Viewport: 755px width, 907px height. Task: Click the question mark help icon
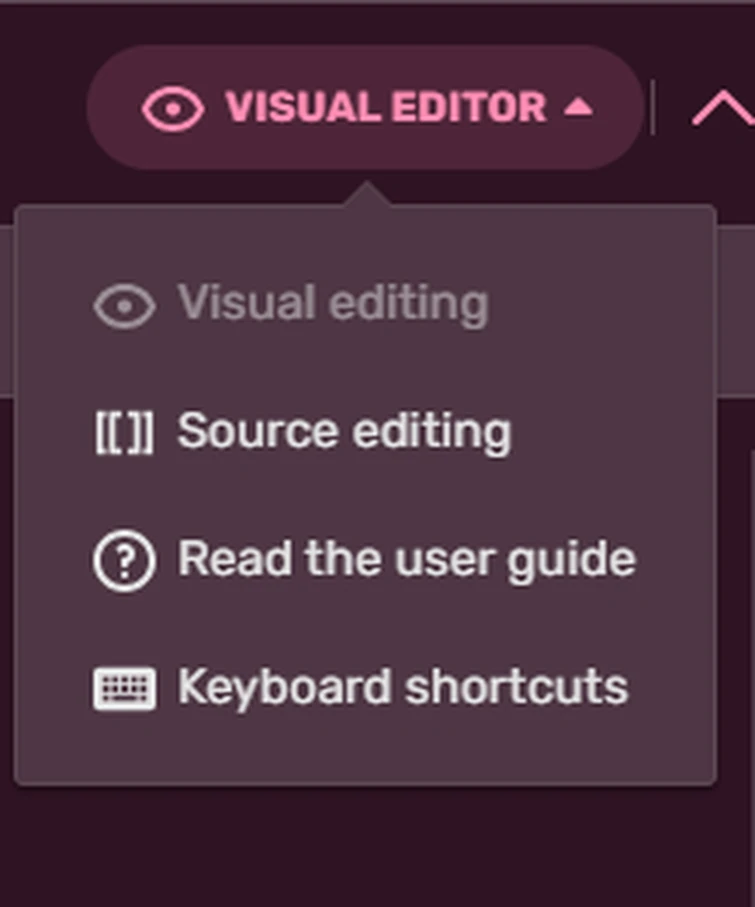click(124, 561)
